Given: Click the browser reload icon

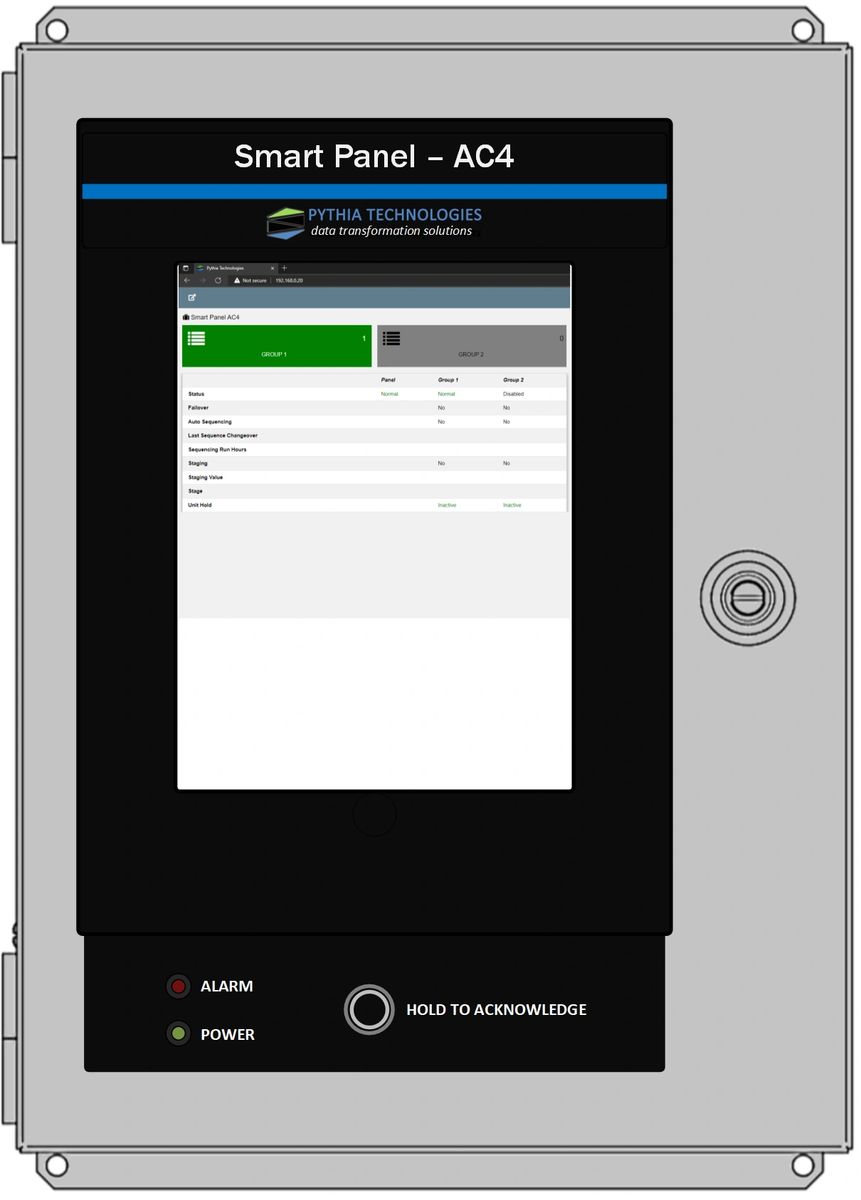Looking at the screenshot, I should click(218, 281).
